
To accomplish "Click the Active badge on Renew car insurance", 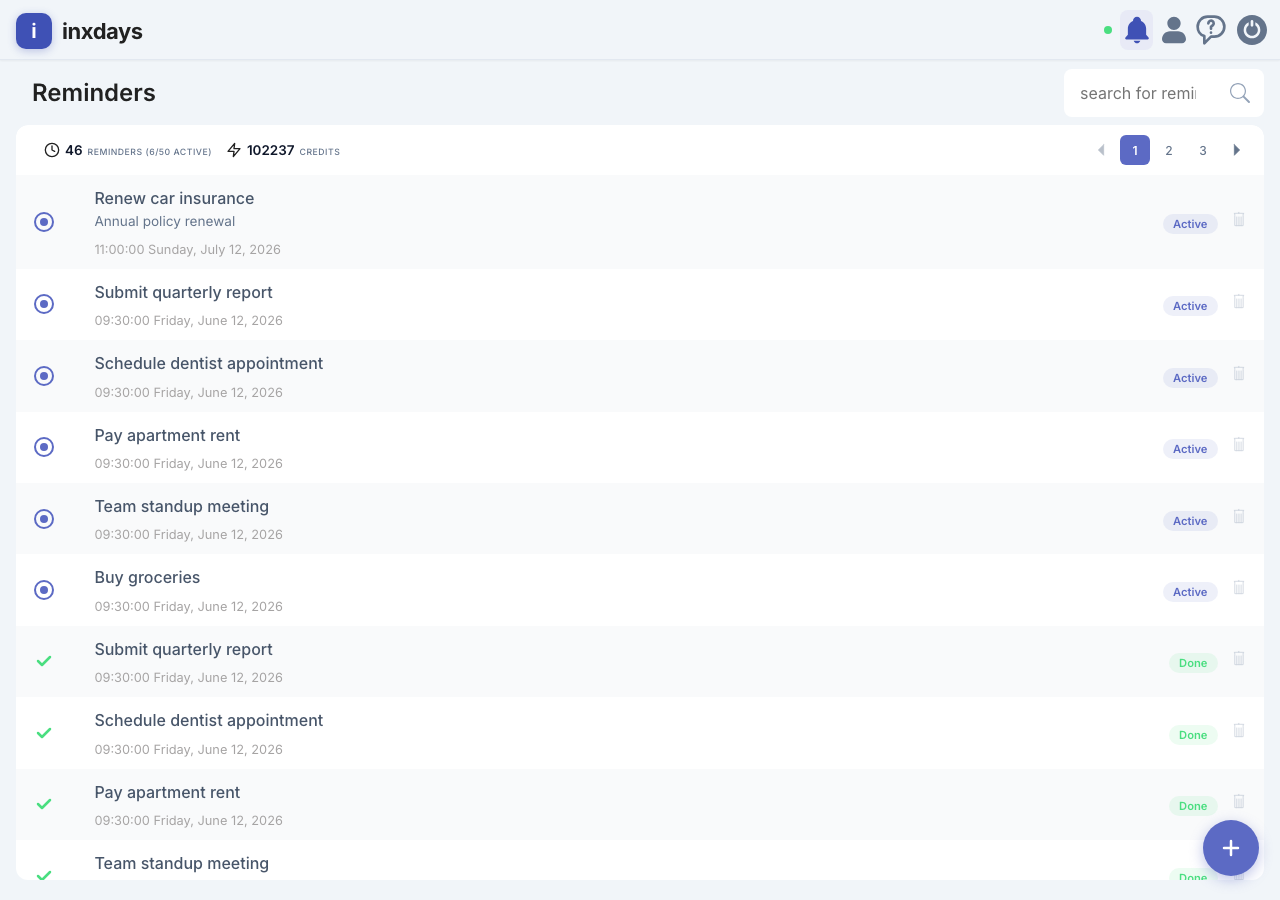I will click(1190, 224).
